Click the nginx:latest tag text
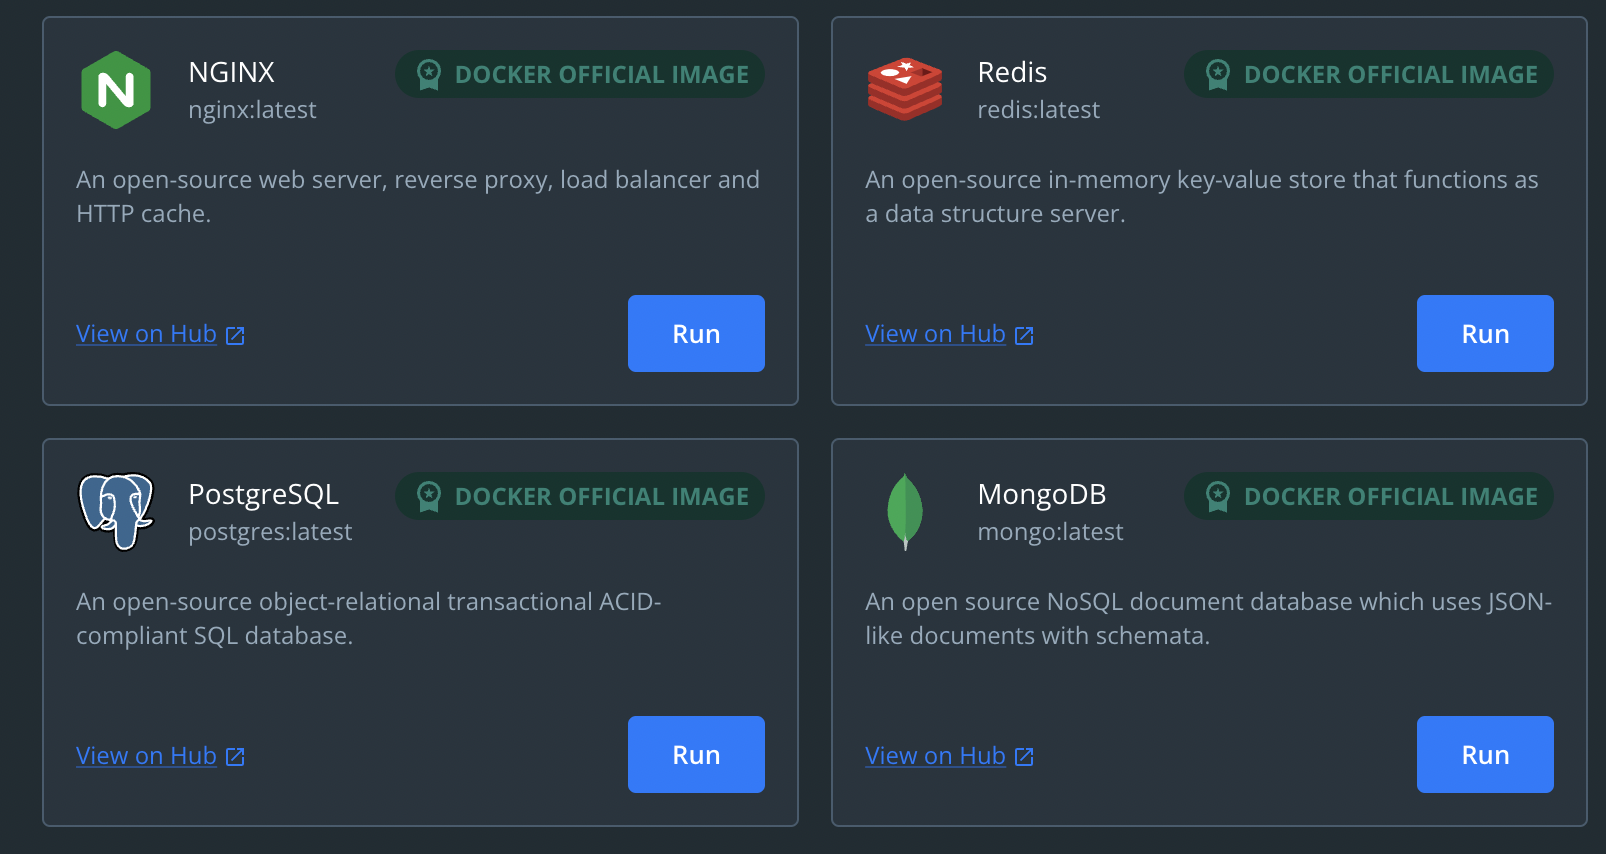The image size is (1606, 854). (x=252, y=110)
